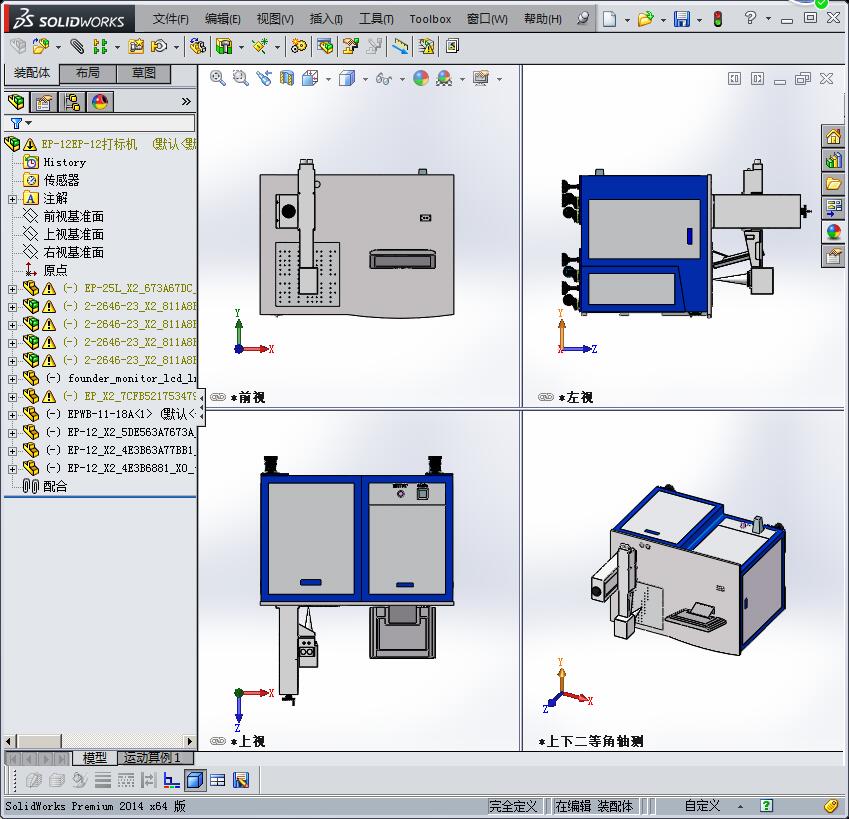
Task: Click the Zoom to Area magnifier
Action: click(x=241, y=79)
